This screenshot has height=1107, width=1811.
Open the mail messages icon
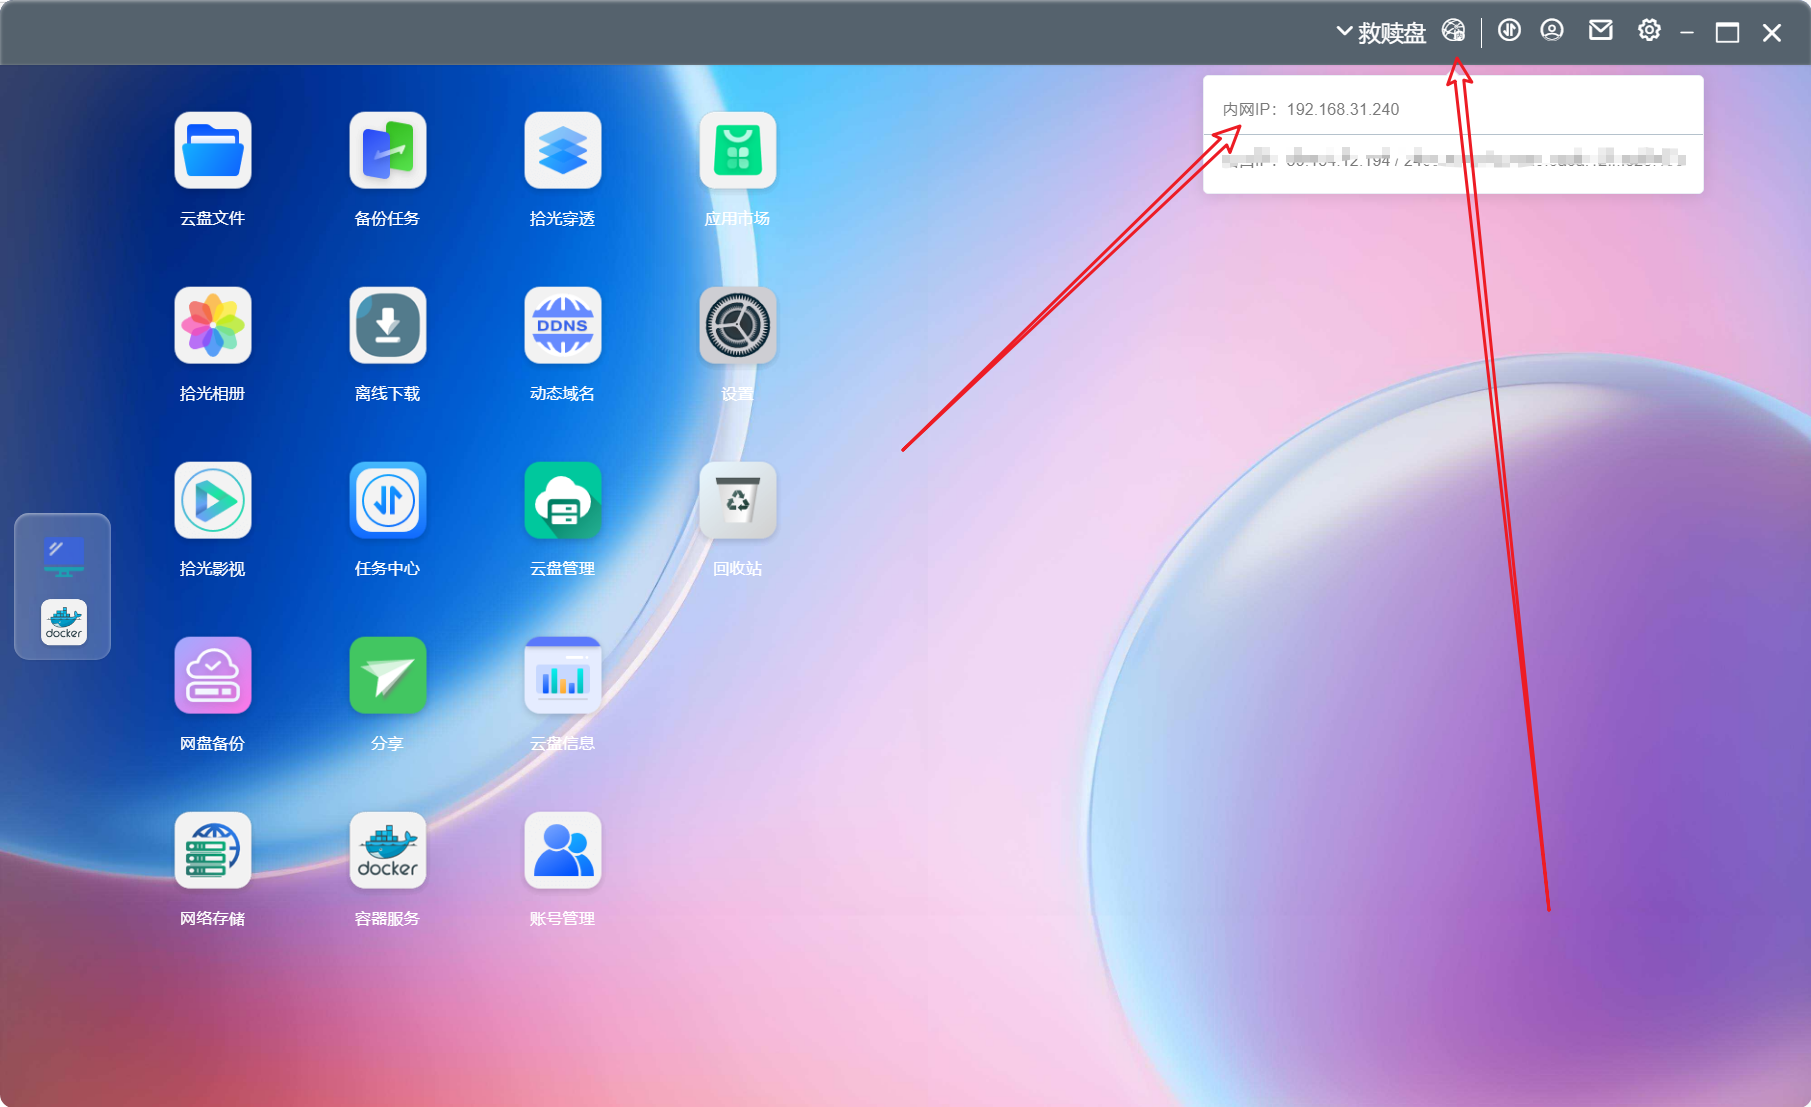(x=1601, y=30)
